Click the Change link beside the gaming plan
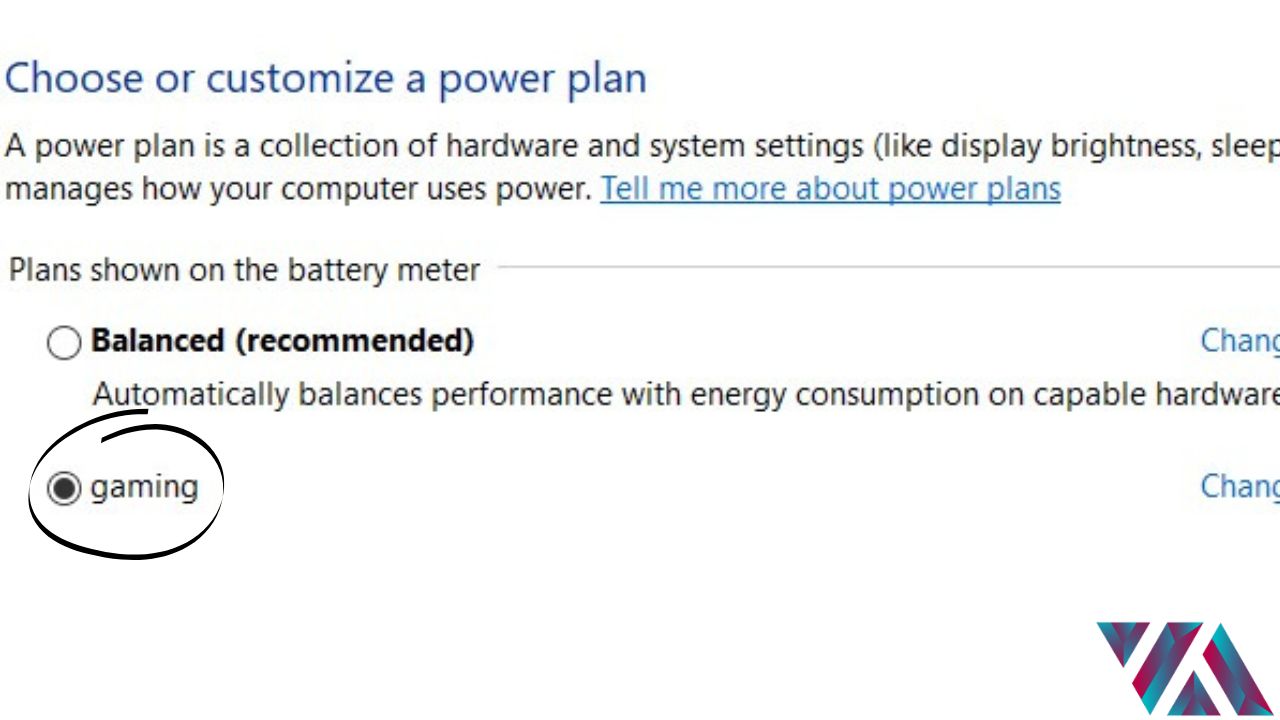 point(1240,486)
